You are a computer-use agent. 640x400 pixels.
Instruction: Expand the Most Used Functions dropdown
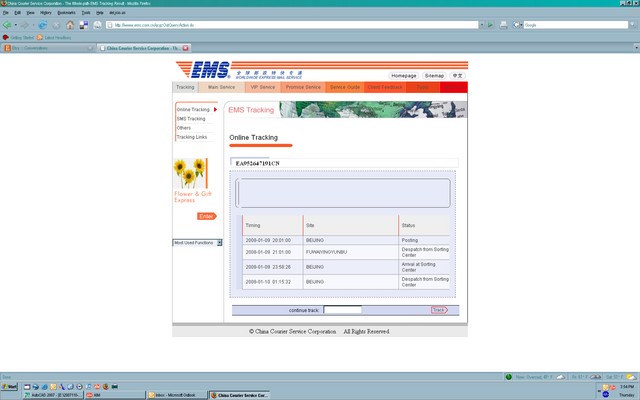219,243
